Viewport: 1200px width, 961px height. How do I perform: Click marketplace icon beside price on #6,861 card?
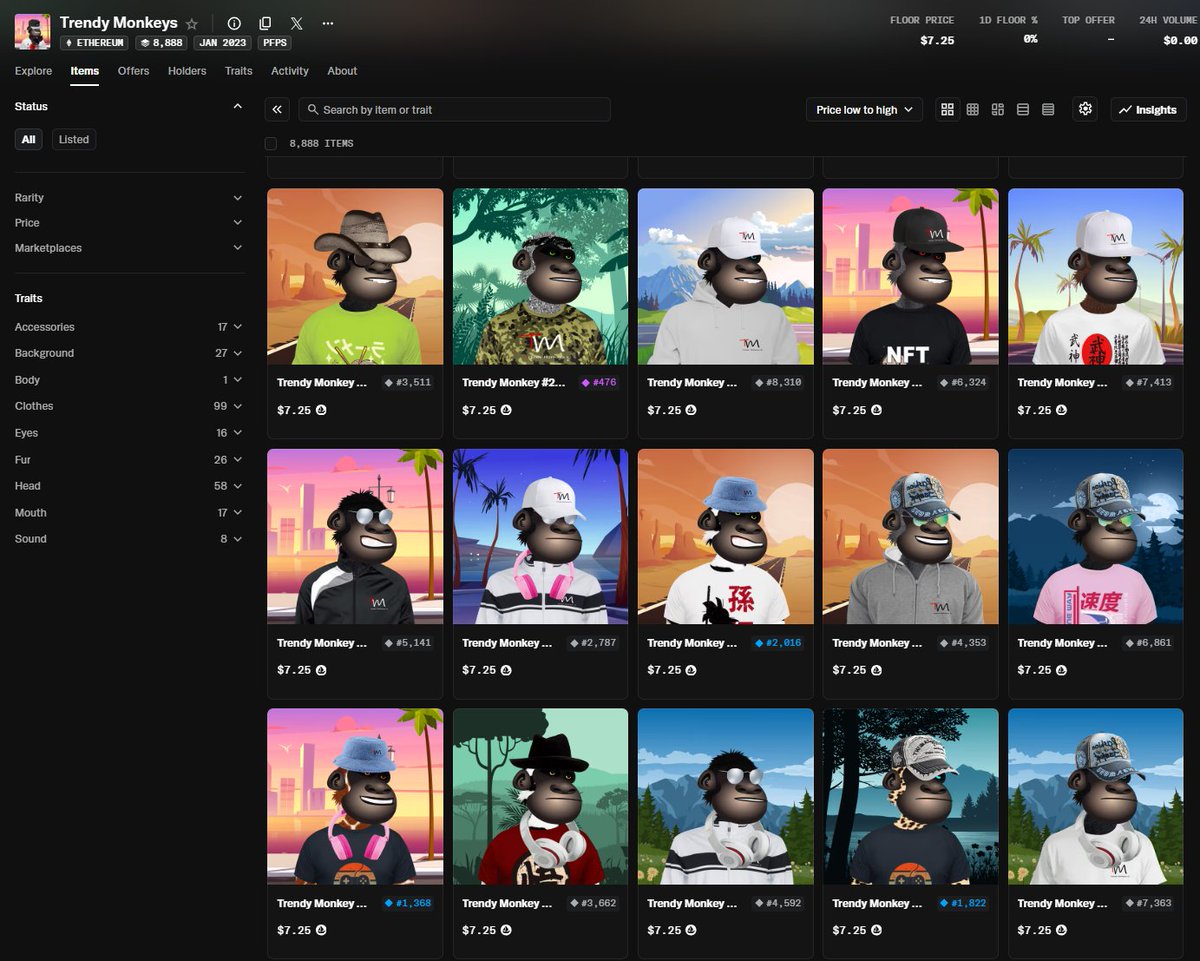coord(1062,670)
